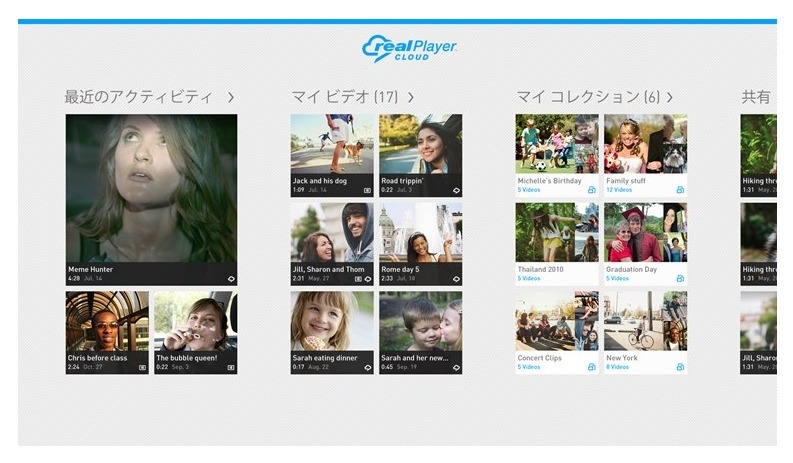Open the 共有 section heading
This screenshot has height=463, width=793.
756,97
